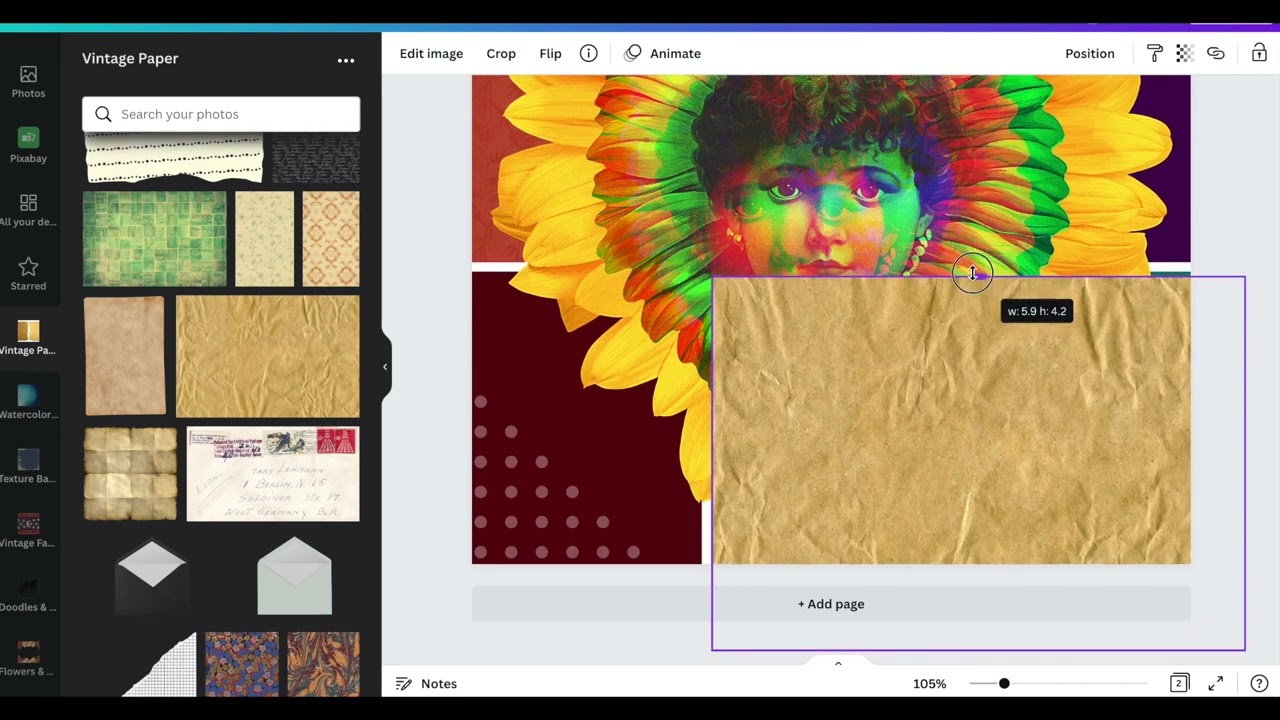Click the magnifier icon in search box
Image resolution: width=1280 pixels, height=720 pixels.
pyautogui.click(x=103, y=114)
